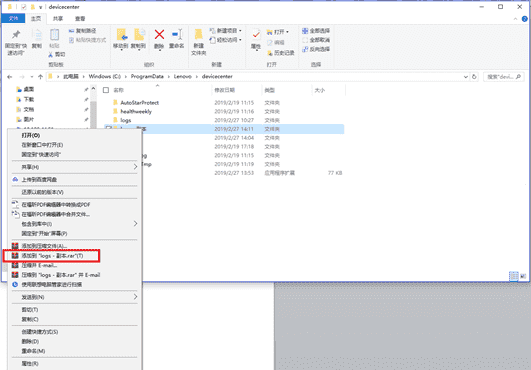Click the 复制 icon in the ribbon clipboard group
Viewport: 531px width, 370px height.
click(37, 35)
